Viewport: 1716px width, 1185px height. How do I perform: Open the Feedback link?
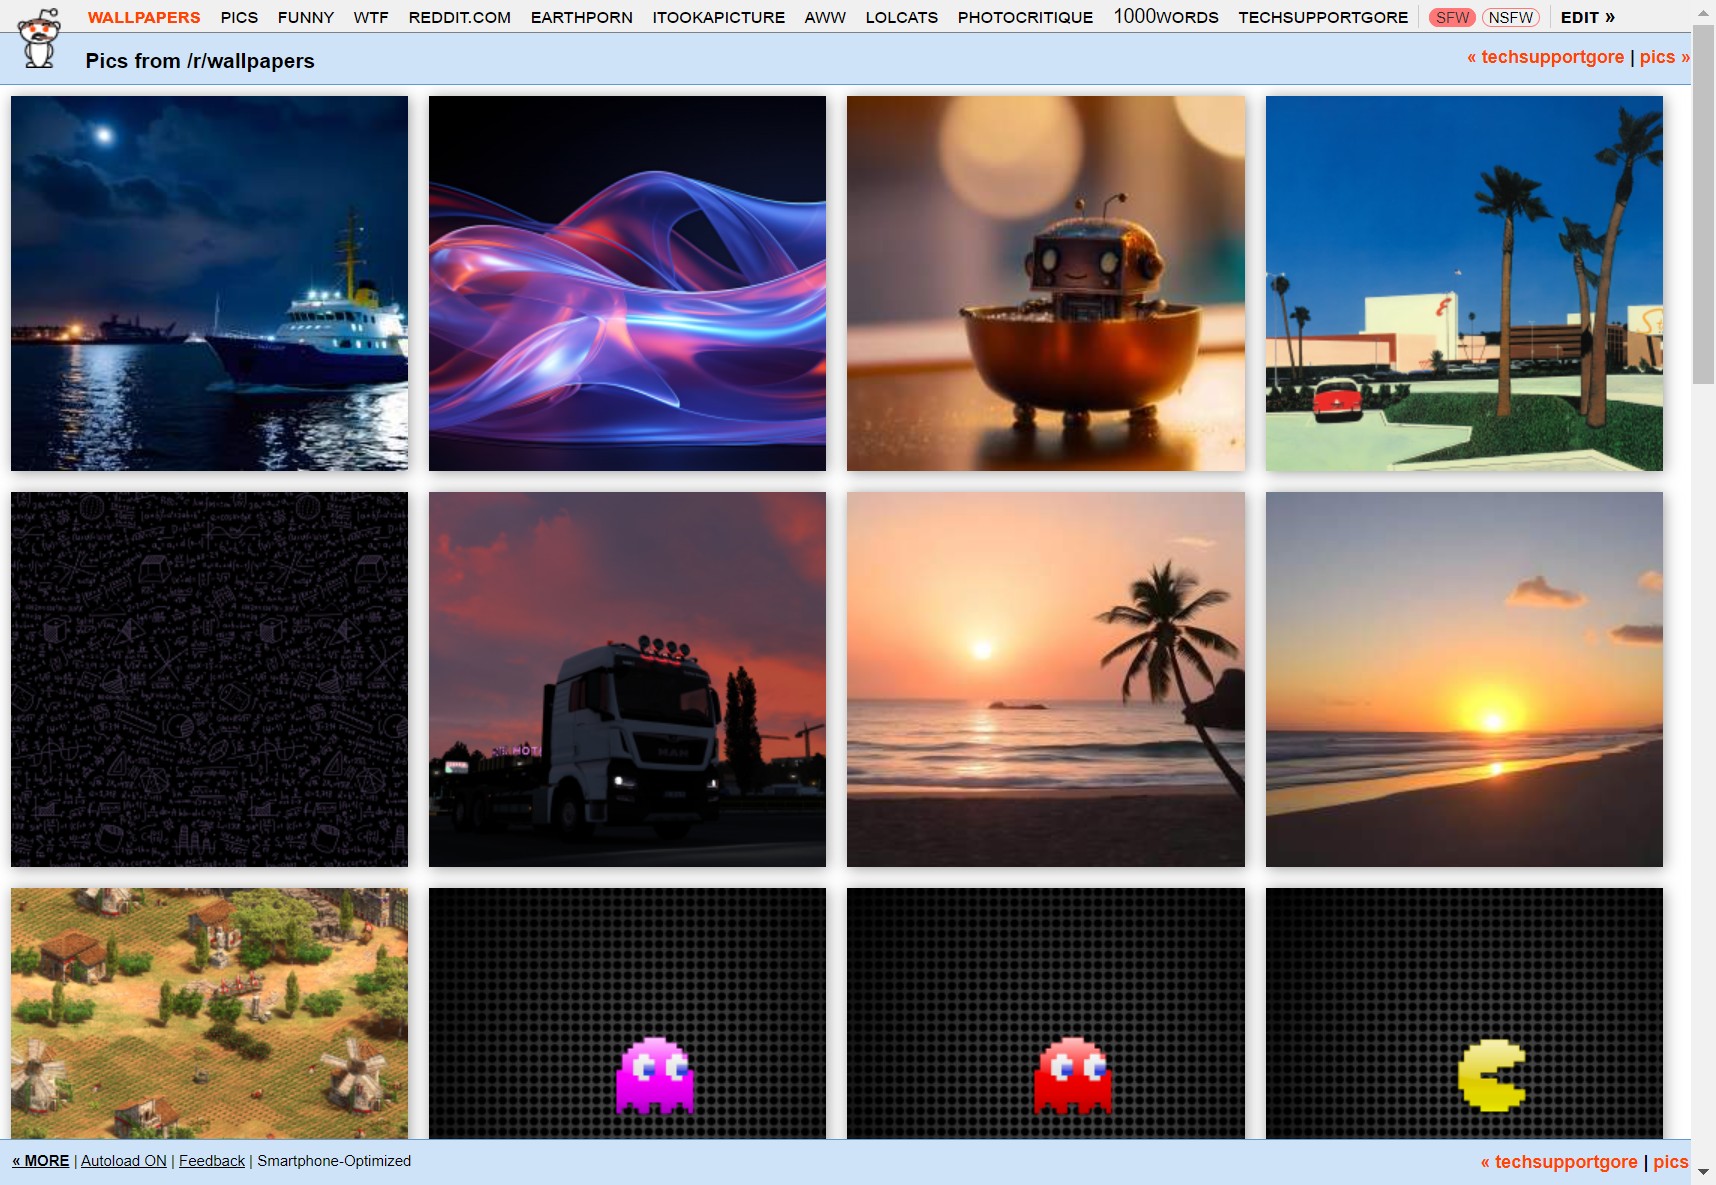(x=211, y=1161)
